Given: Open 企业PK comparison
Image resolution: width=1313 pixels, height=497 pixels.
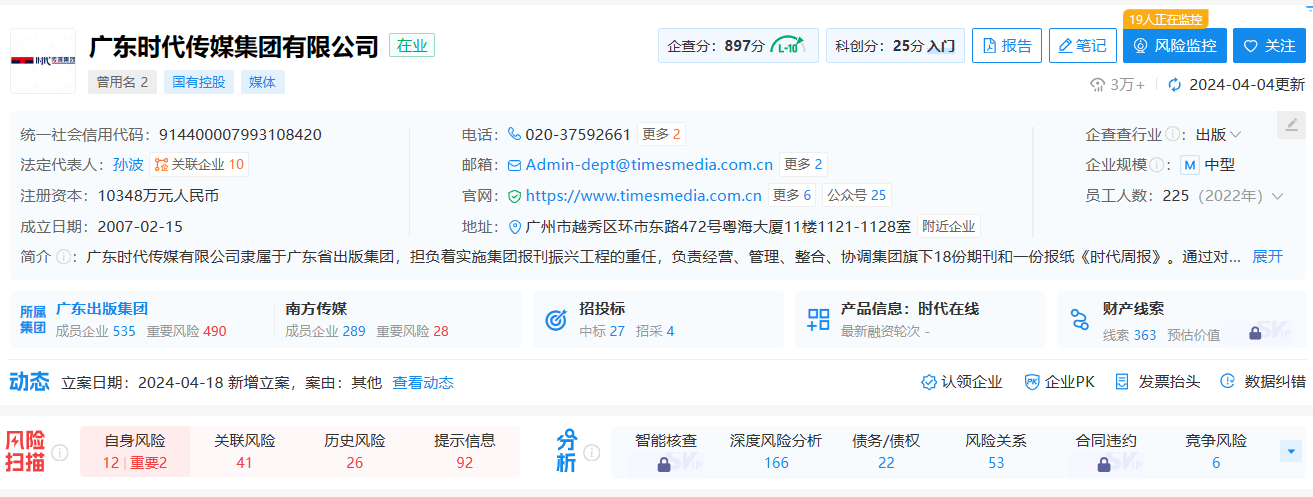Looking at the screenshot, I should point(1059,382).
